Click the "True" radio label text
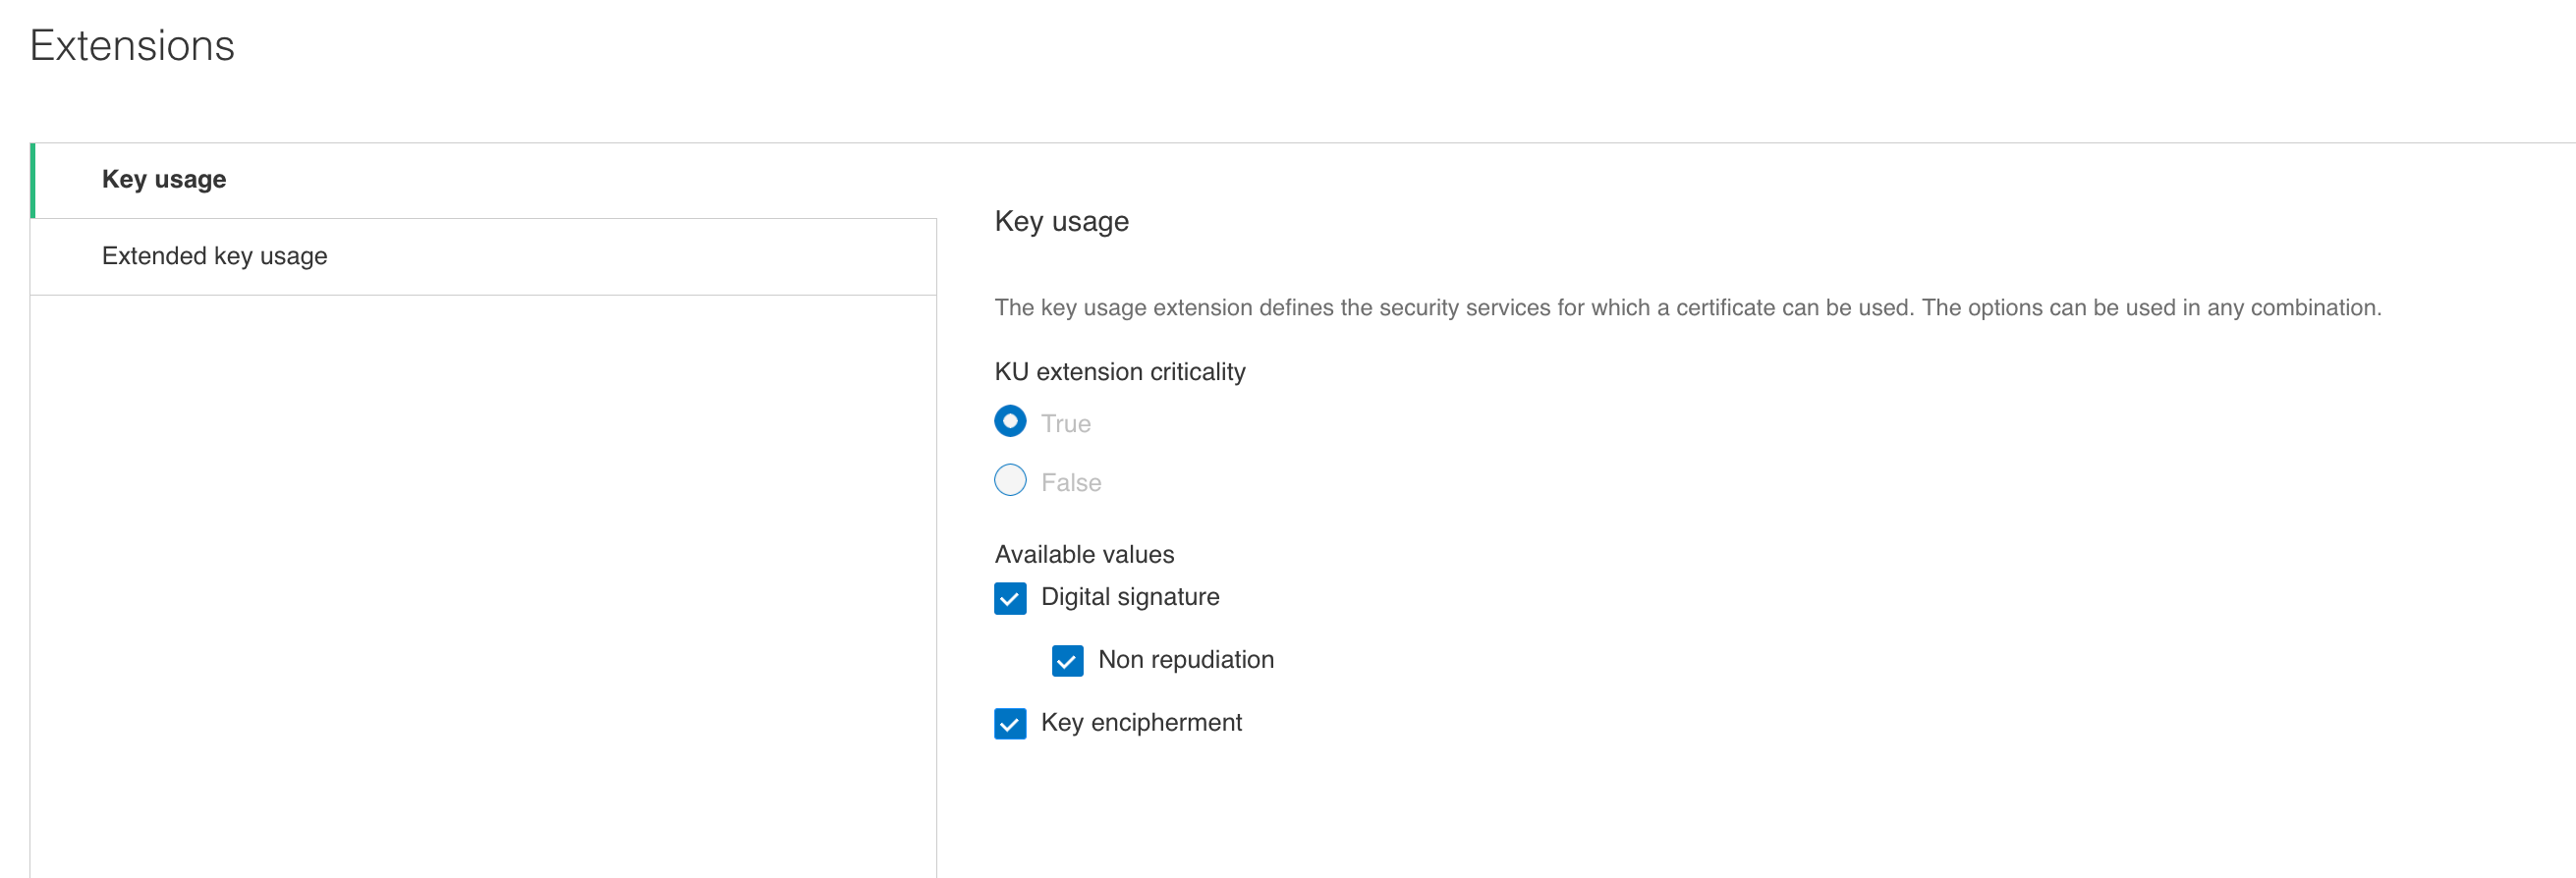2576x878 pixels. click(1065, 424)
